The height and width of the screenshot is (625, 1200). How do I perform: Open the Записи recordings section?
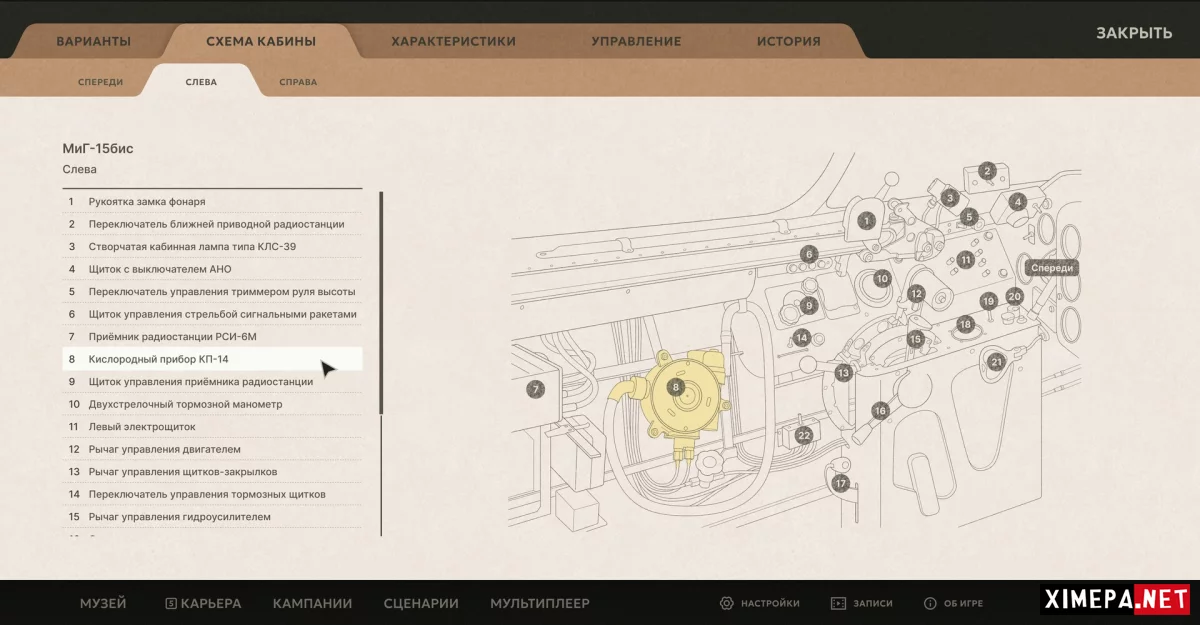tap(861, 603)
